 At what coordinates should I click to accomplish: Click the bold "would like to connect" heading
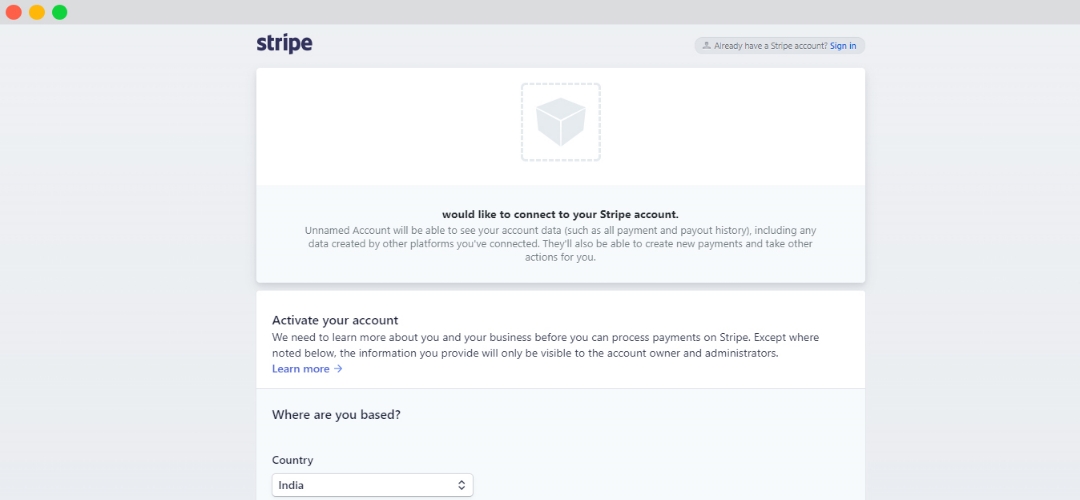tap(560, 214)
